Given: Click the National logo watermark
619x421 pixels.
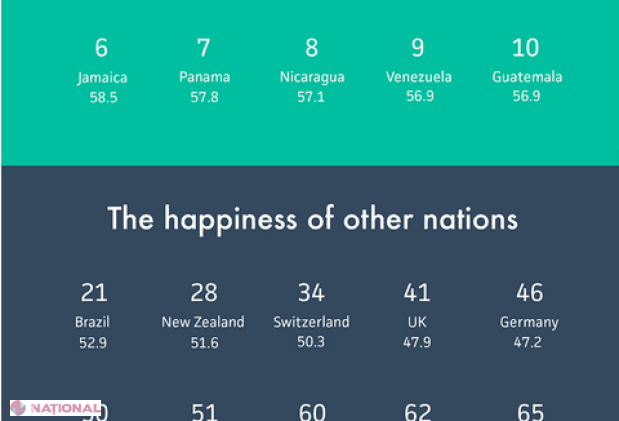Looking at the screenshot, I should (x=55, y=408).
